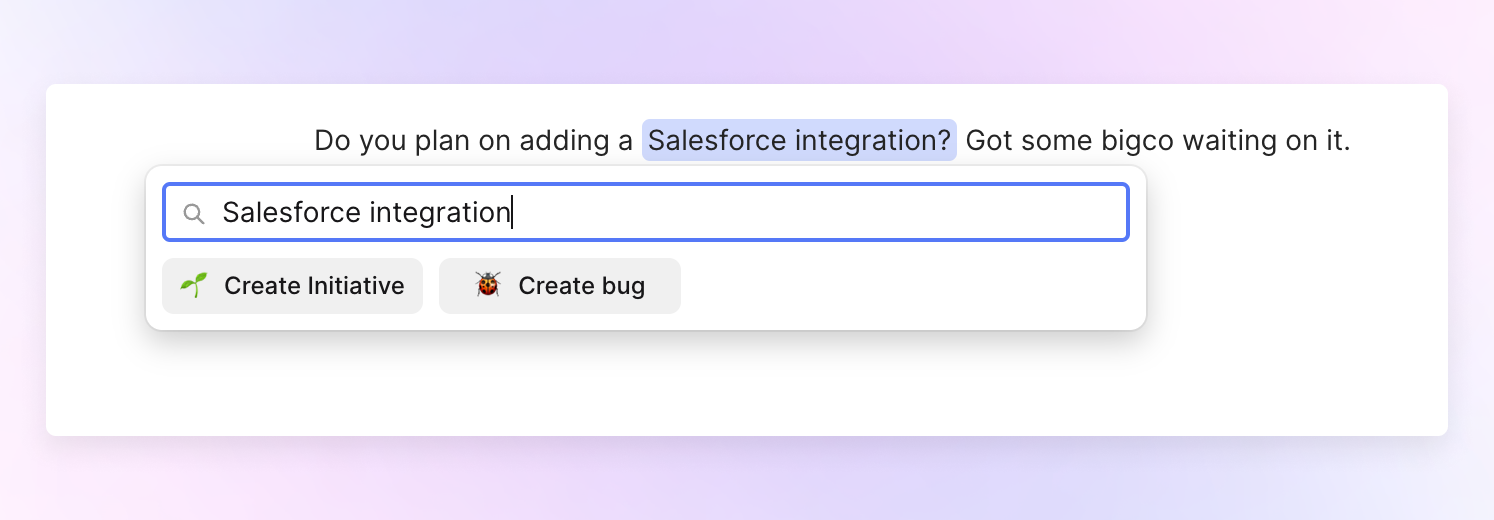Click the magnifying glass search icon

coord(194,213)
